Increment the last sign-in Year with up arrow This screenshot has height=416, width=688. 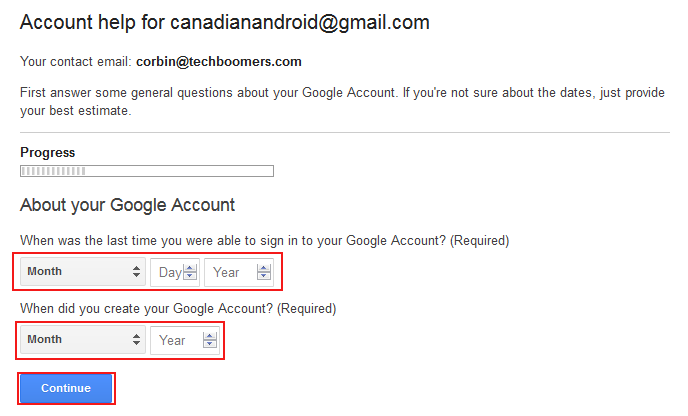pyautogui.click(x=264, y=269)
